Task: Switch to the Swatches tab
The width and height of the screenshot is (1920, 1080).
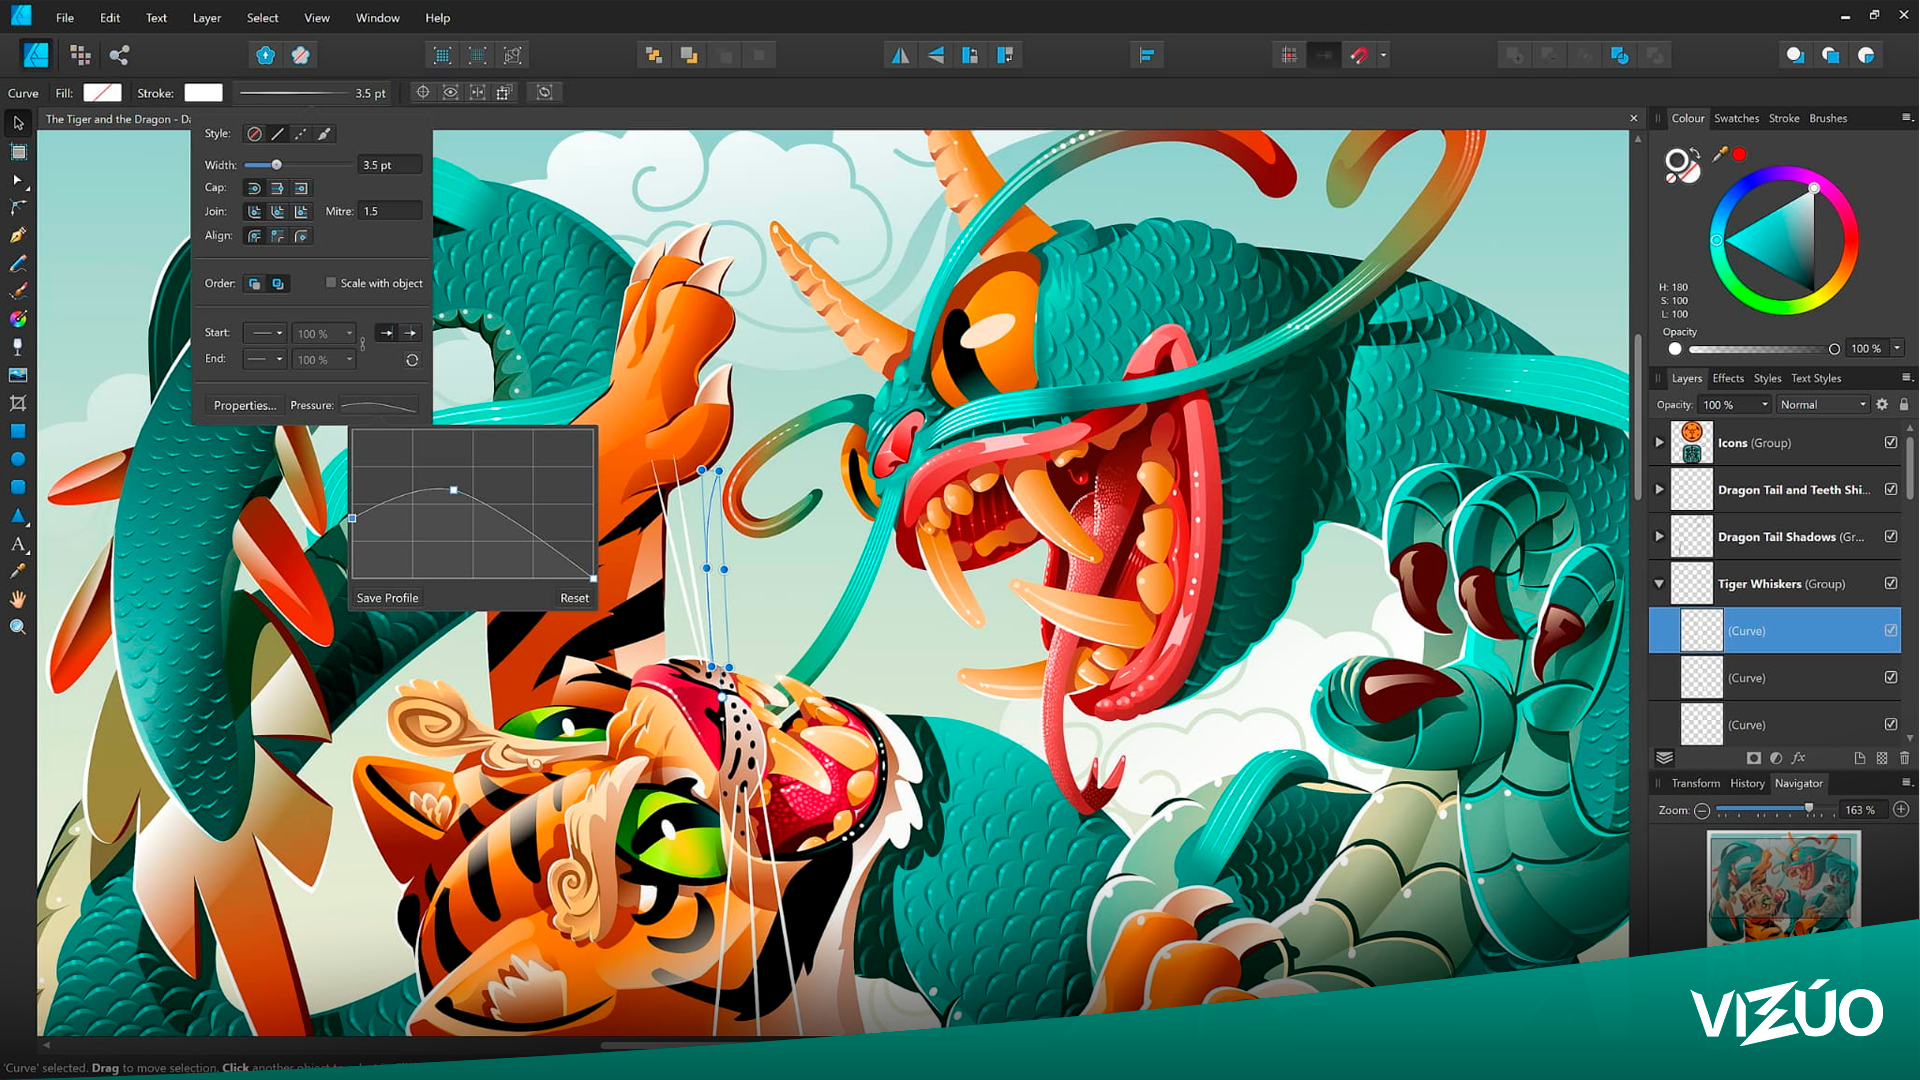Action: (1736, 118)
